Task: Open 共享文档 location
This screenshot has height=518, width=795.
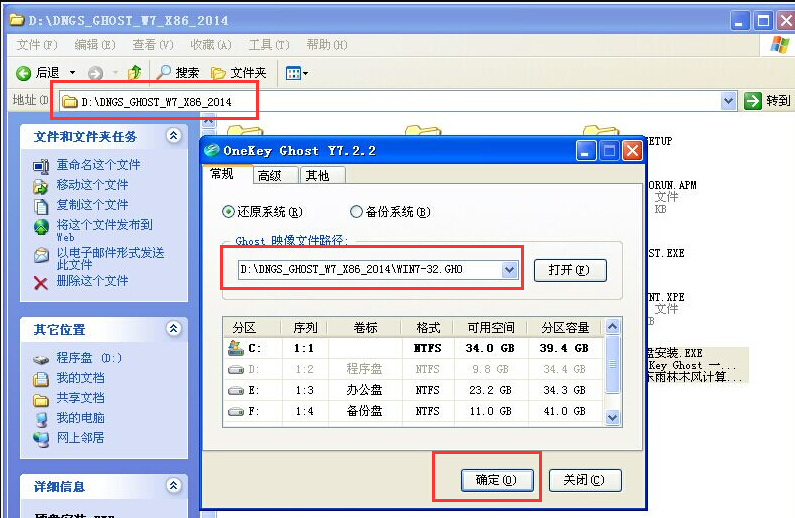Action: pyautogui.click(x=81, y=397)
